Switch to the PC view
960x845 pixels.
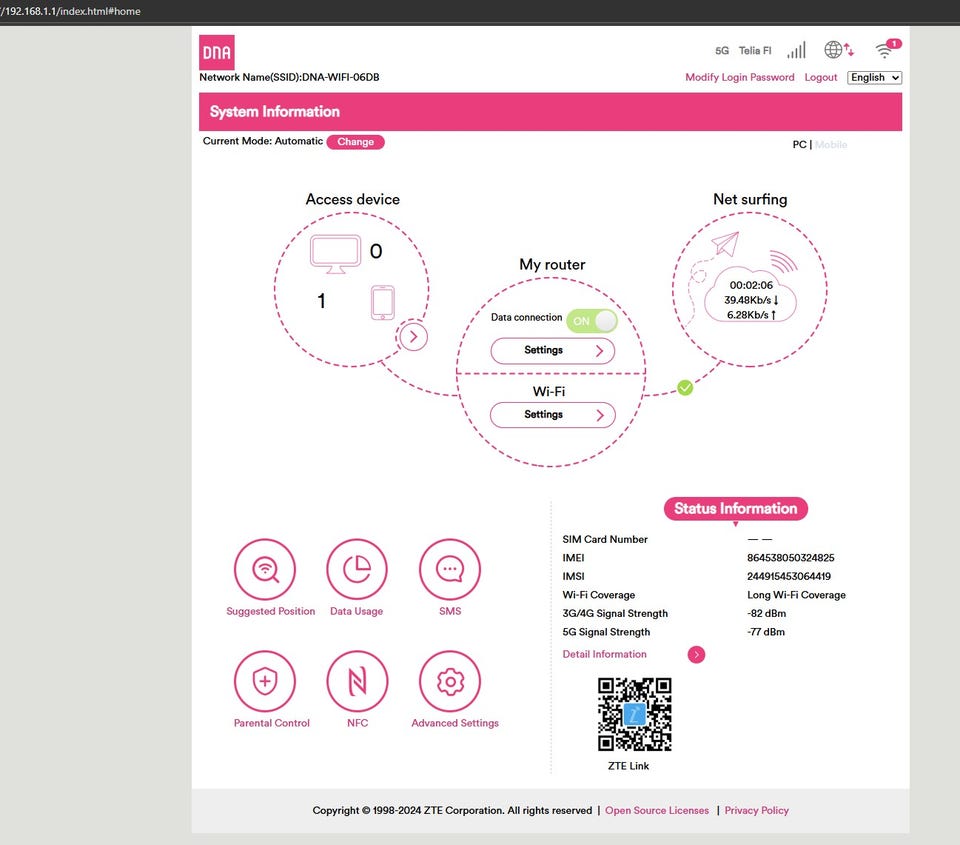click(799, 145)
